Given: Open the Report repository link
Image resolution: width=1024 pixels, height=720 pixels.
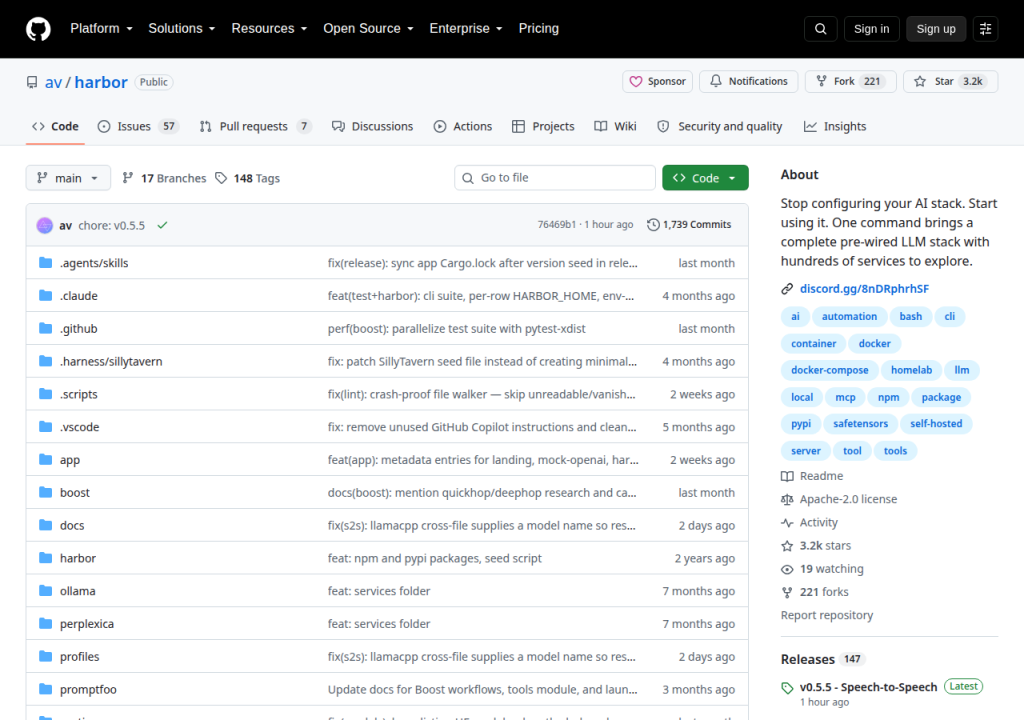Looking at the screenshot, I should click(x=827, y=615).
